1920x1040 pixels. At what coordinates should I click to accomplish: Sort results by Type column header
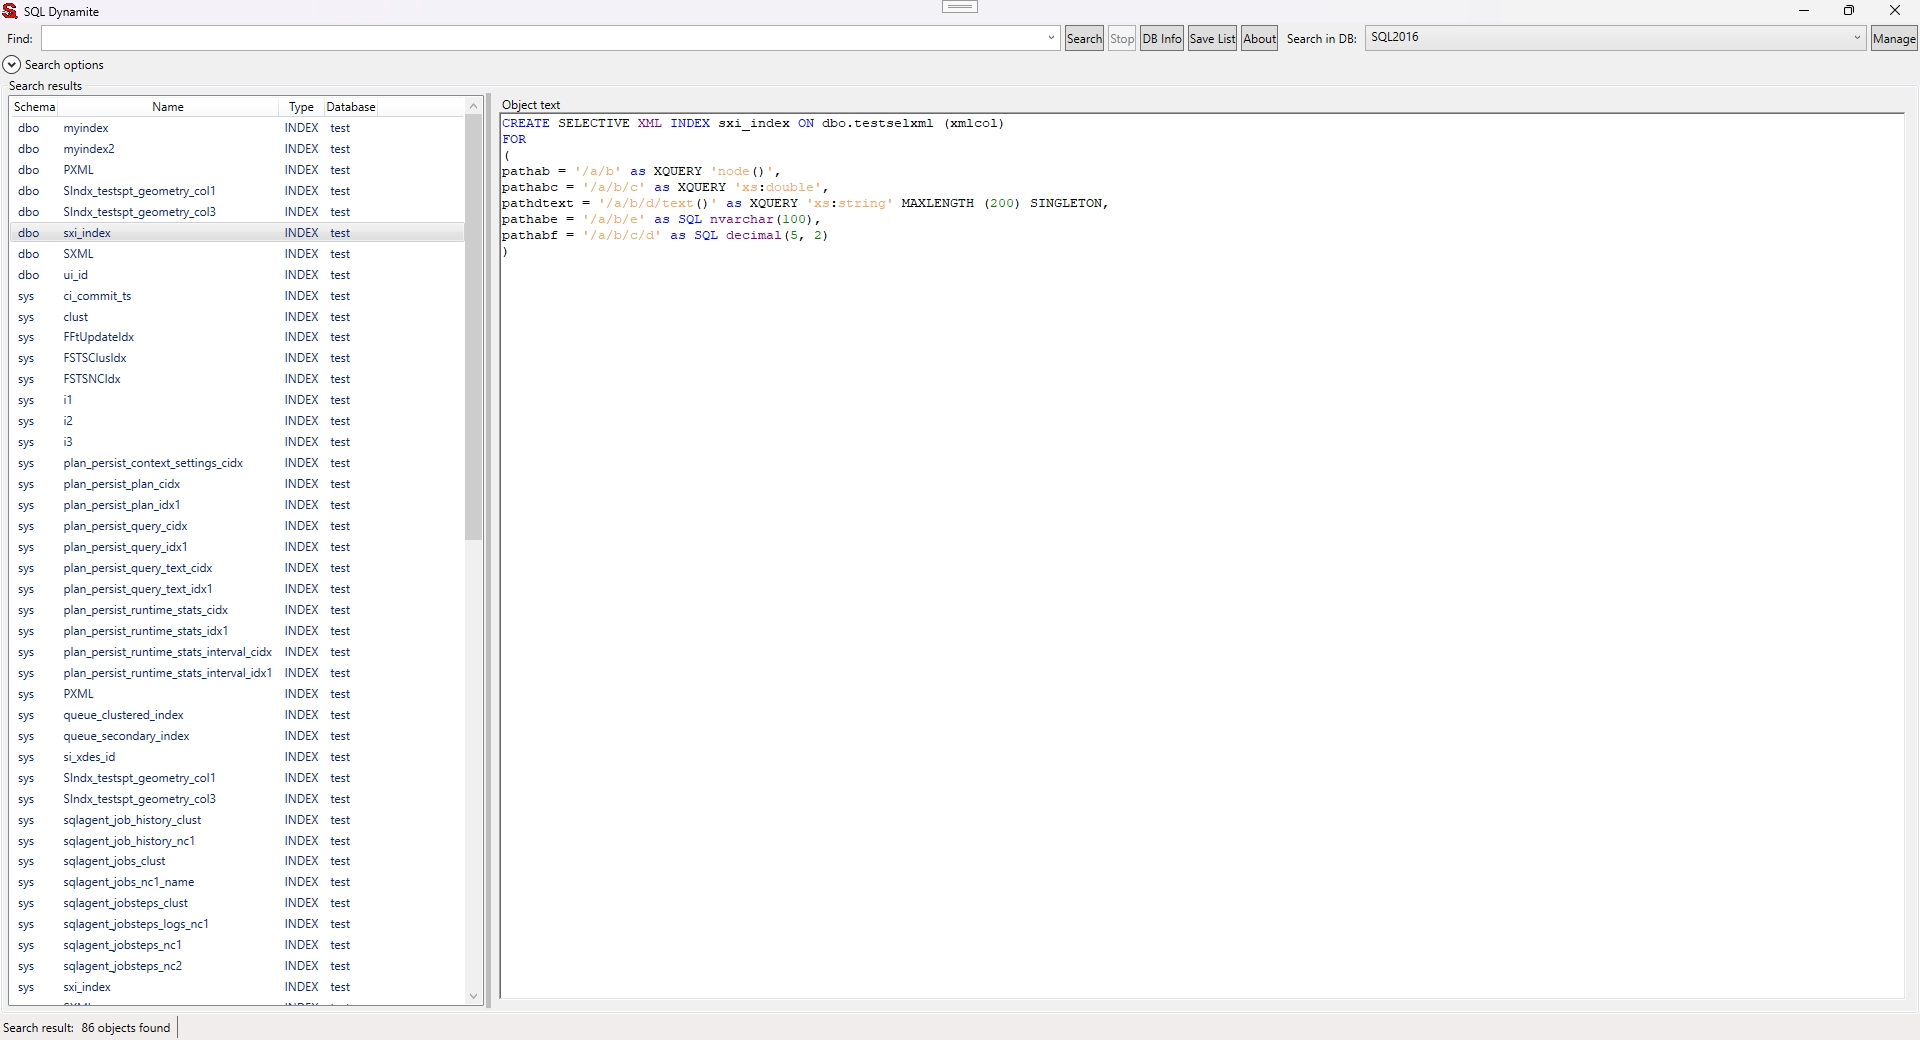(301, 107)
